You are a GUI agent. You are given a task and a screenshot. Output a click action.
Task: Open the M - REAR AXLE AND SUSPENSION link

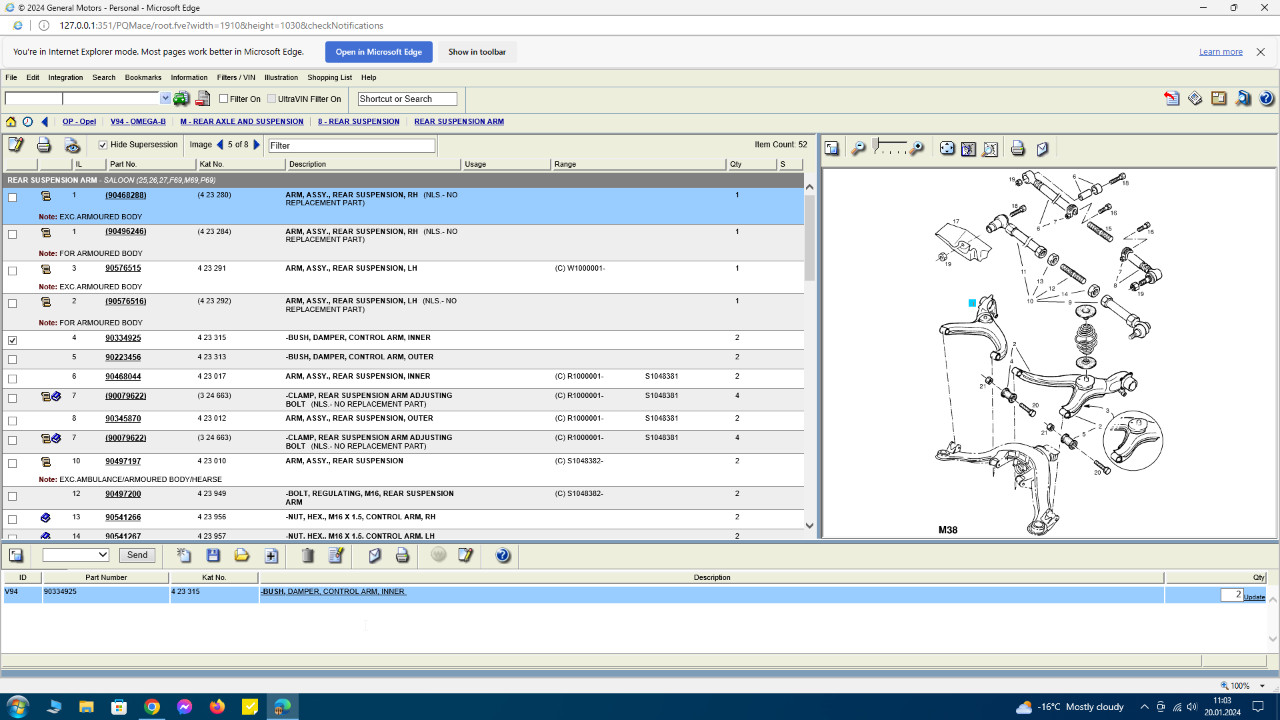pyautogui.click(x=242, y=122)
